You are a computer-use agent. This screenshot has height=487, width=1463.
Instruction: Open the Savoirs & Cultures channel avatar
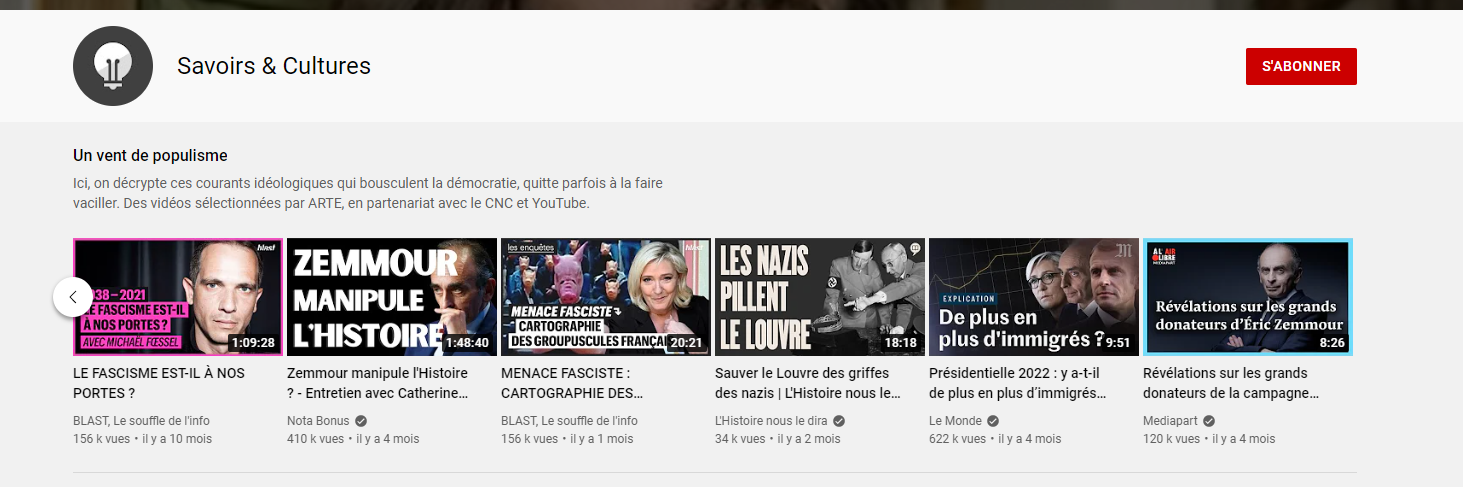[113, 66]
